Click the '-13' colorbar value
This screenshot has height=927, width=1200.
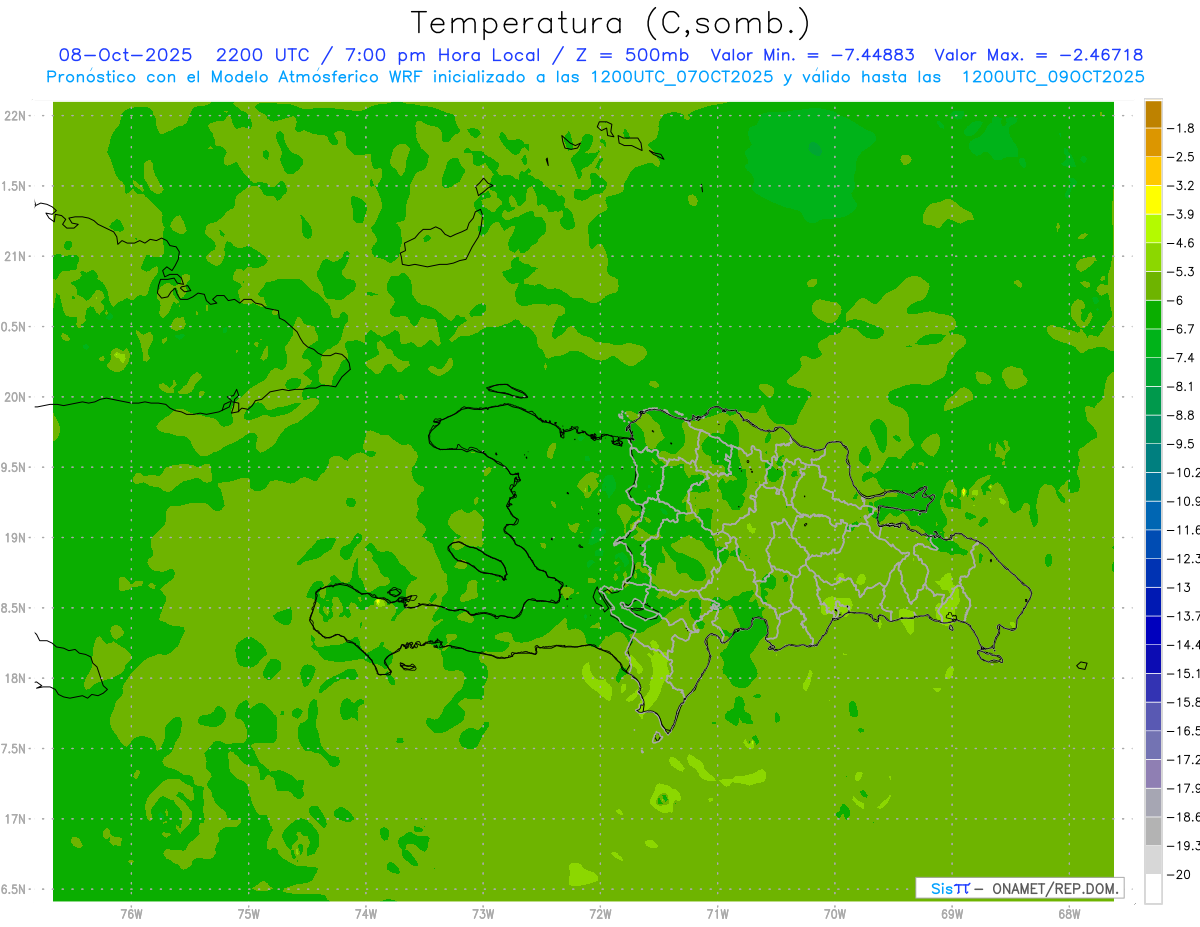click(1180, 587)
